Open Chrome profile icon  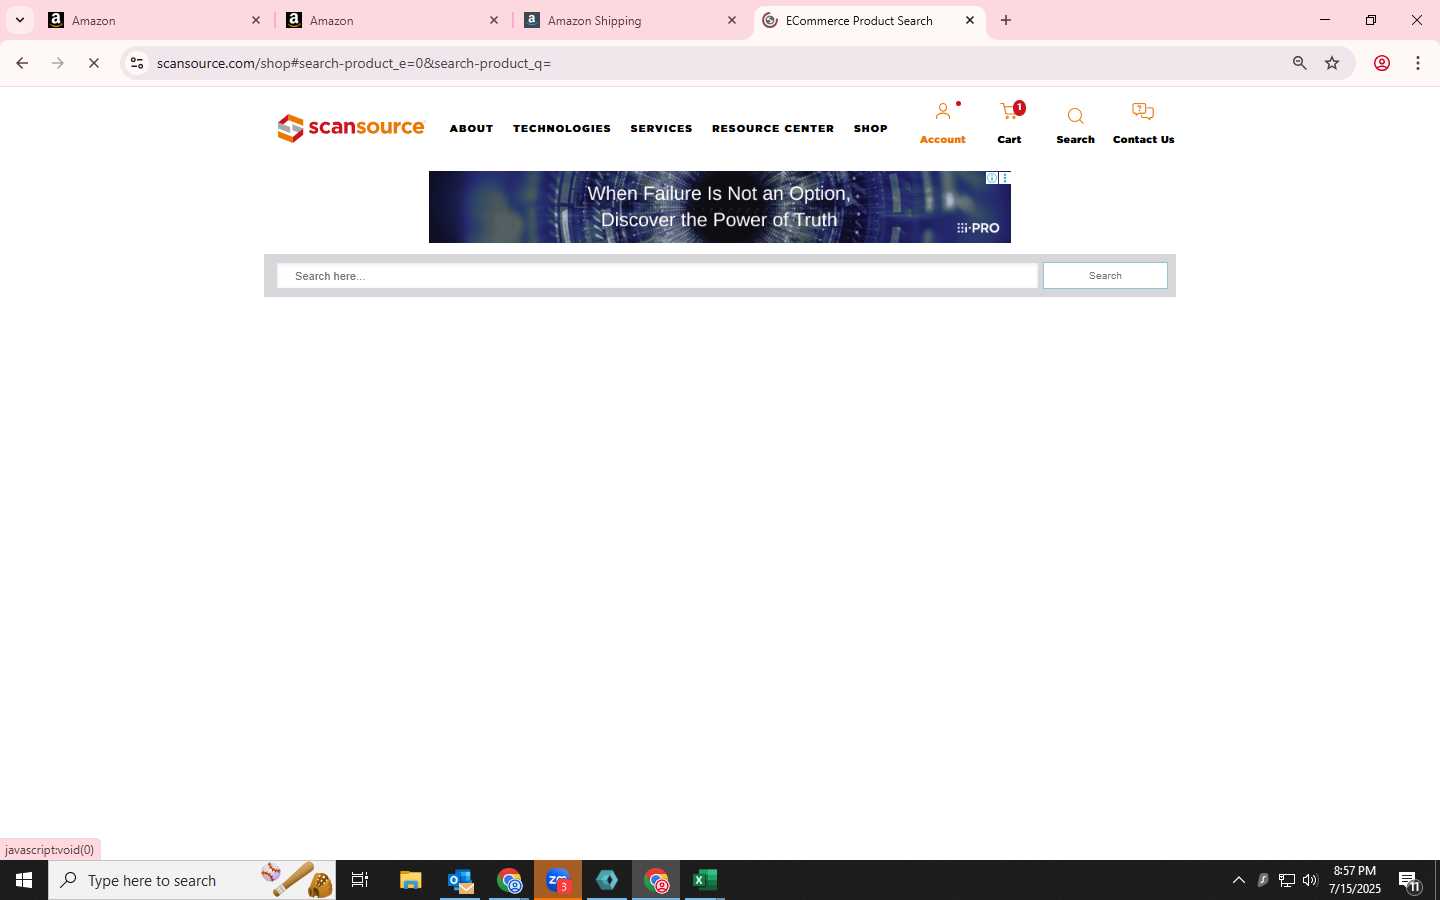(x=1382, y=63)
